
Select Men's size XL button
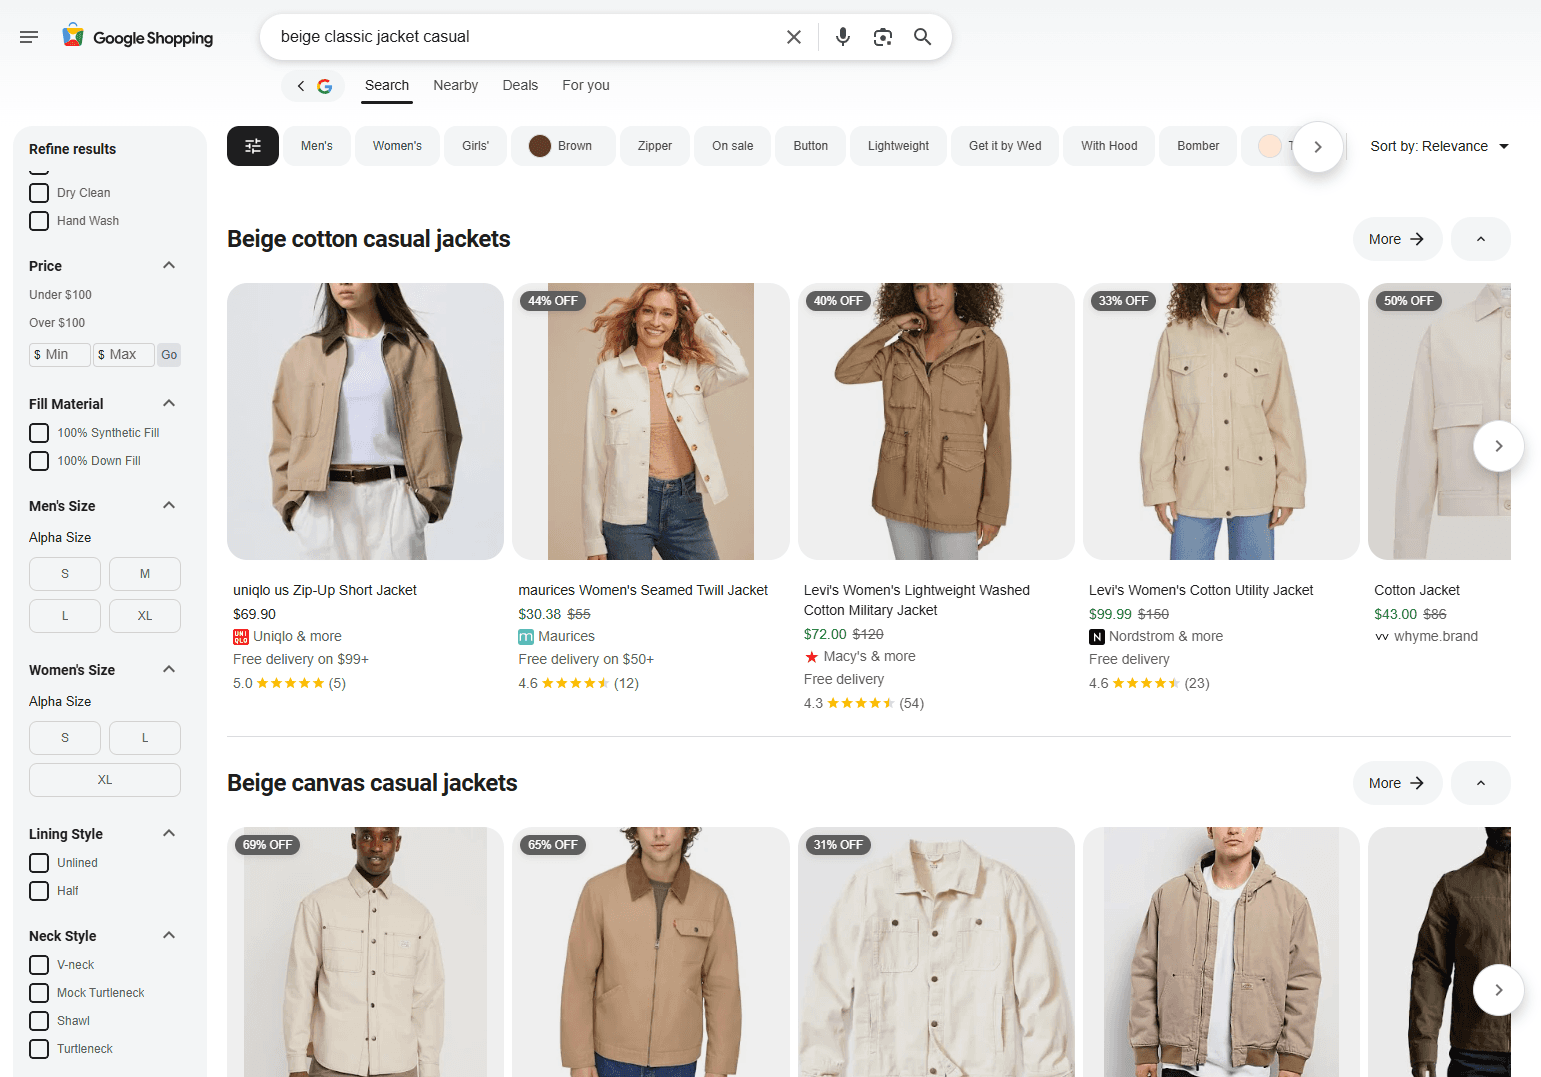(145, 616)
